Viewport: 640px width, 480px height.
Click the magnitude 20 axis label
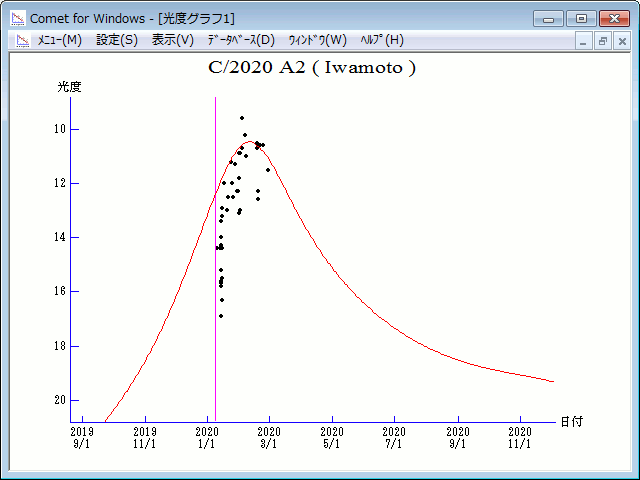coord(60,400)
